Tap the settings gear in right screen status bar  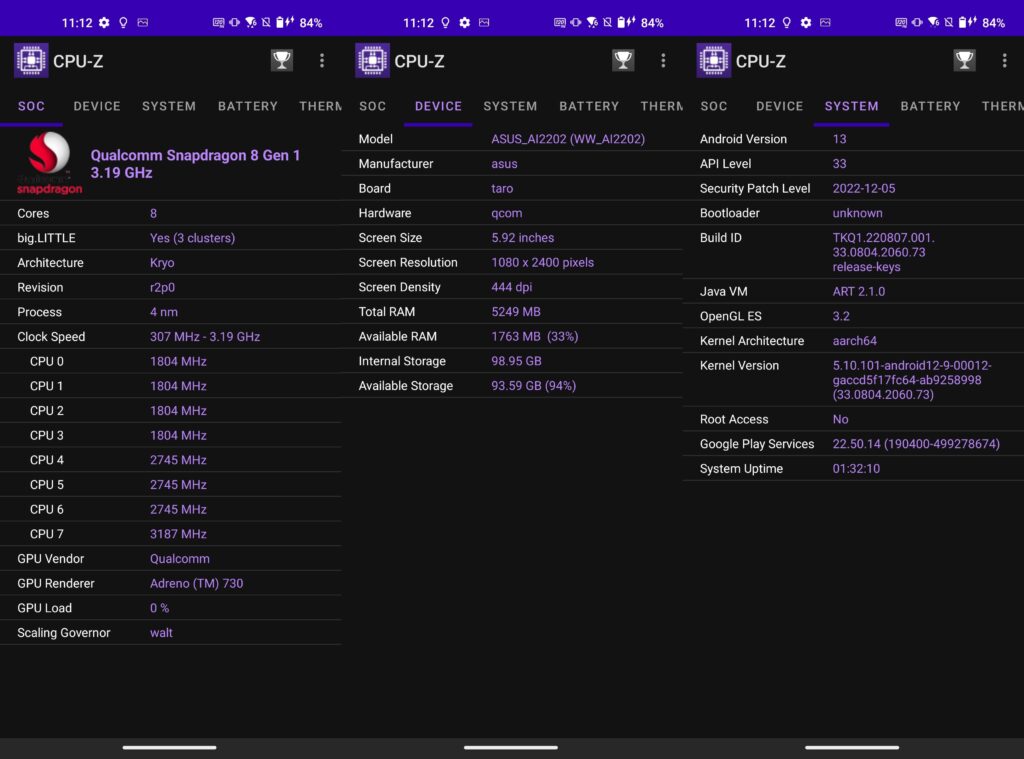point(806,23)
